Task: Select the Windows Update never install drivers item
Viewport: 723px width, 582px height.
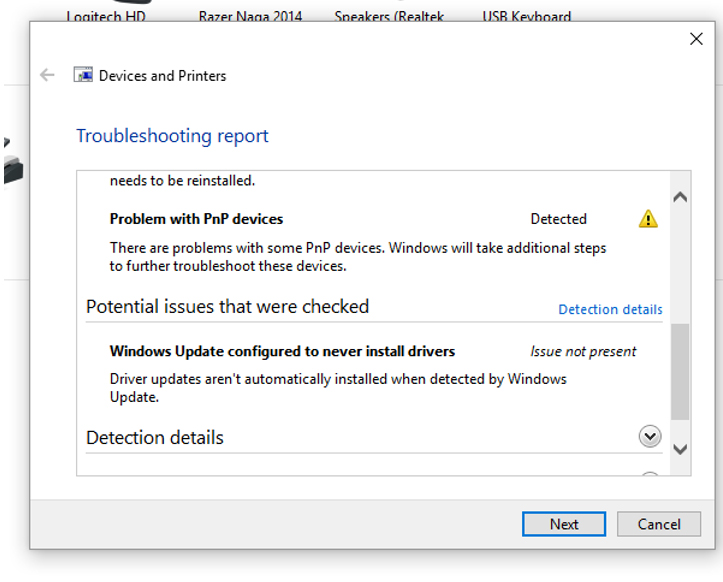Action: tap(282, 351)
